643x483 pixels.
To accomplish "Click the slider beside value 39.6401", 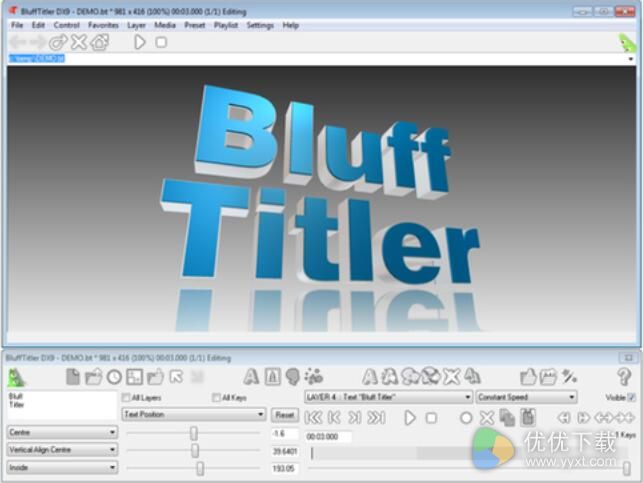I will click(x=194, y=451).
